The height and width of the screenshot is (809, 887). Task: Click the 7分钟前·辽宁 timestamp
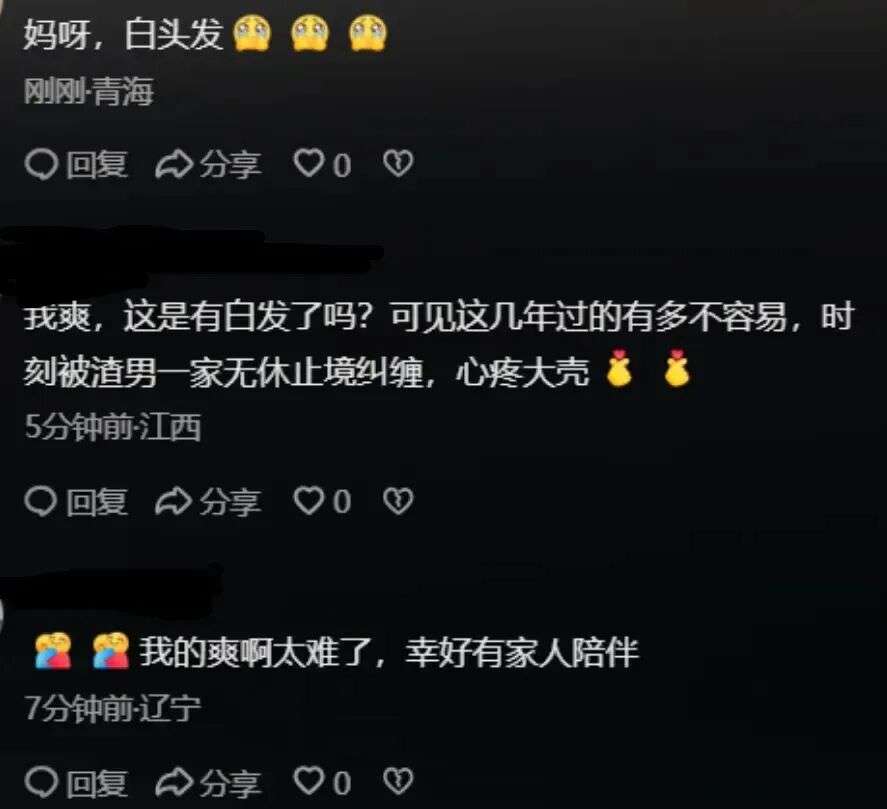113,708
